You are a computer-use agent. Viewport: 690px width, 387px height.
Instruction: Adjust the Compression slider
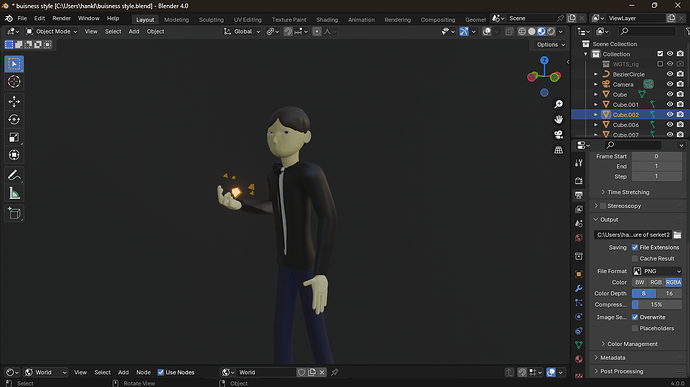pos(657,305)
